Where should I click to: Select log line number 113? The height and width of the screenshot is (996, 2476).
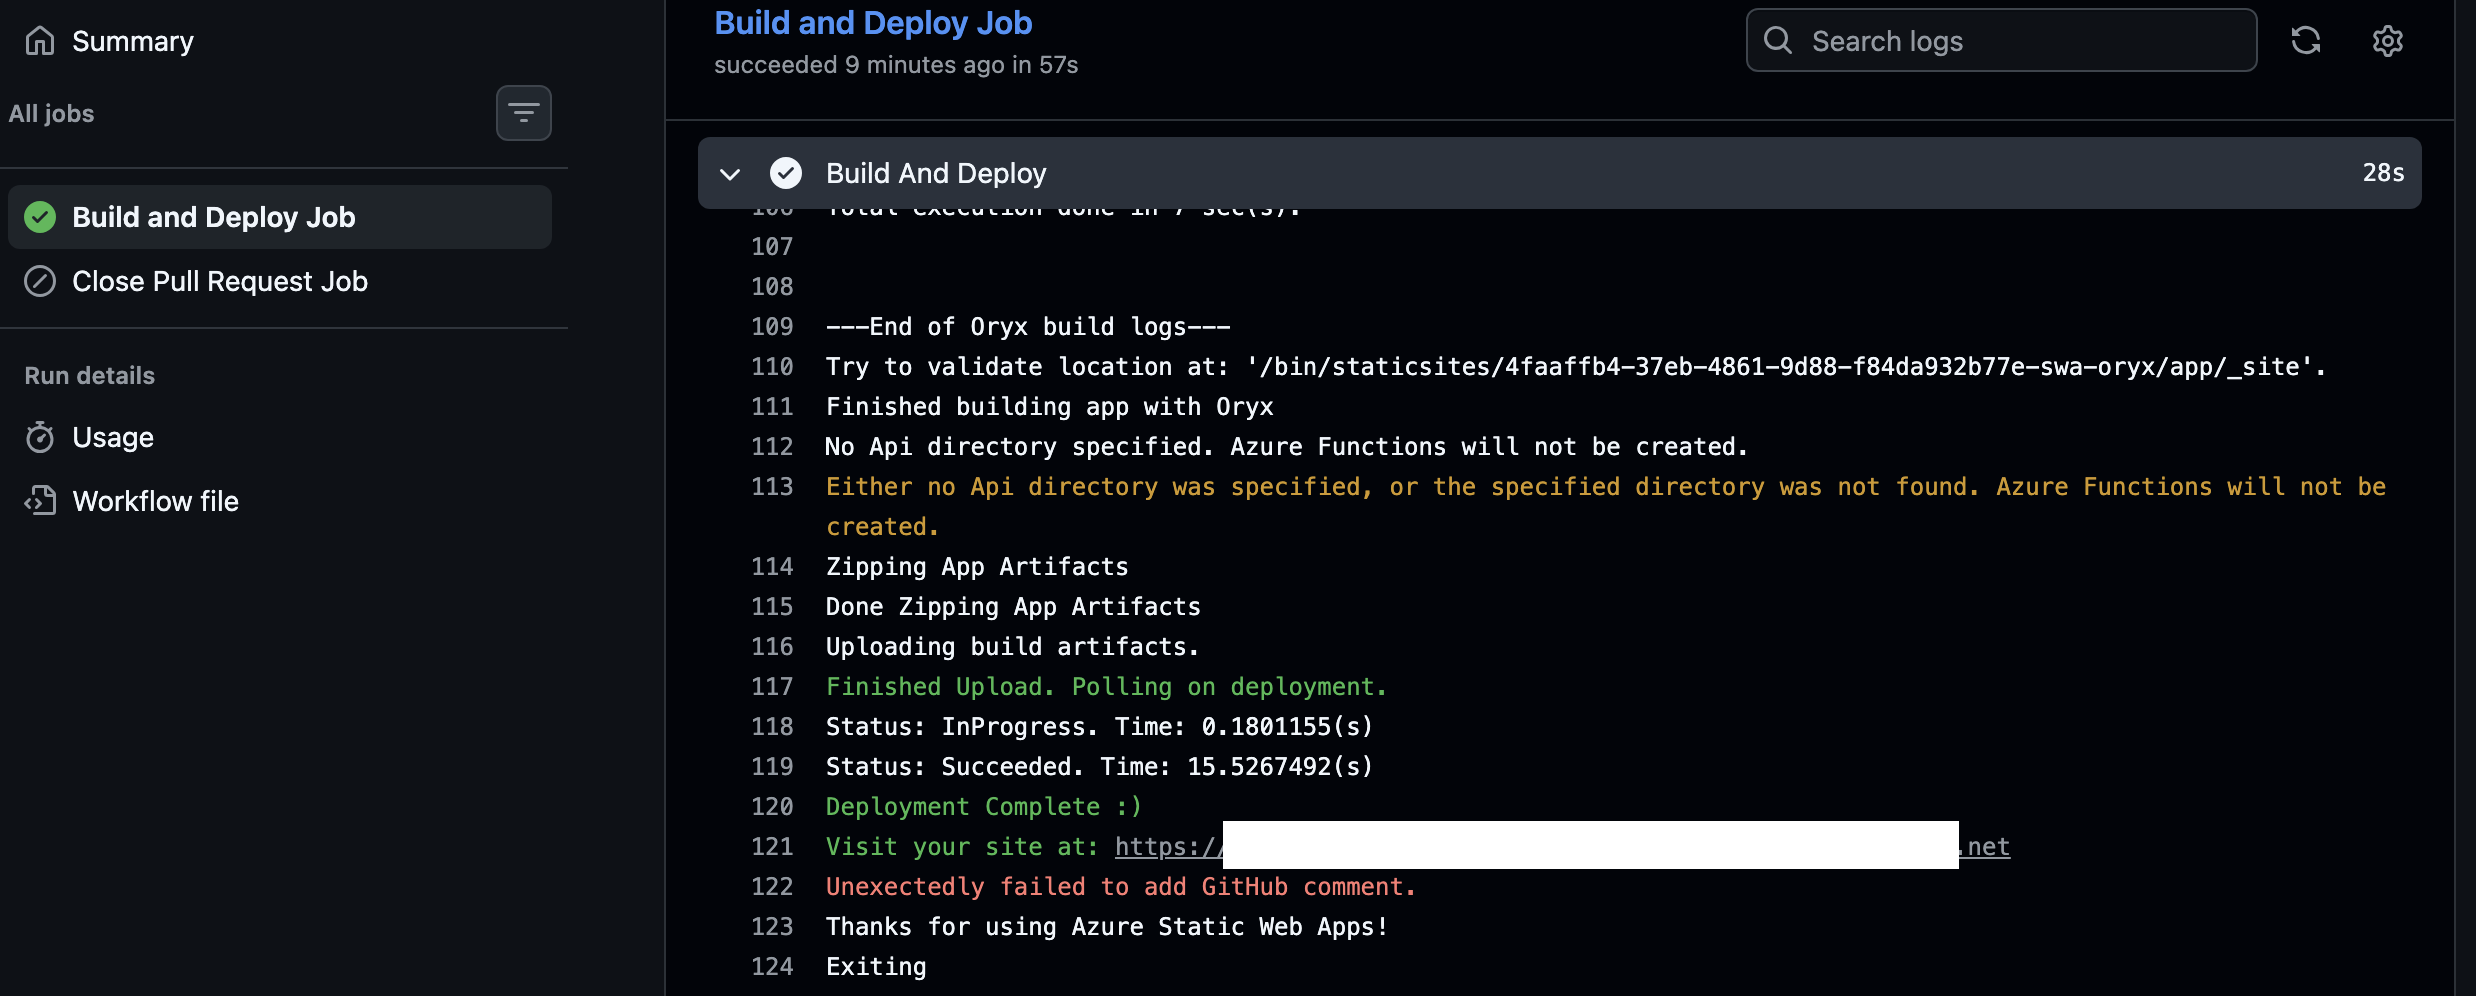[x=772, y=487]
